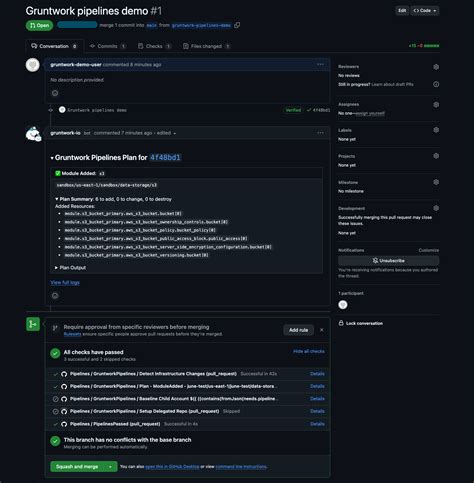The height and width of the screenshot is (483, 474).
Task: Dismiss the require approval banner
Action: pyautogui.click(x=322, y=330)
